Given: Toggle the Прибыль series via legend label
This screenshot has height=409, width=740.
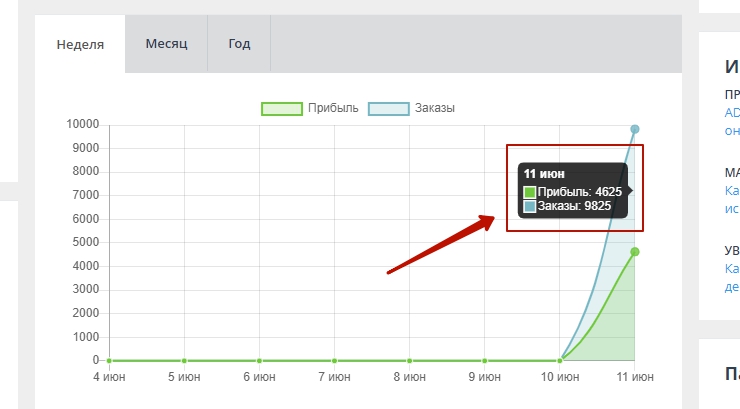Looking at the screenshot, I should pyautogui.click(x=334, y=108).
